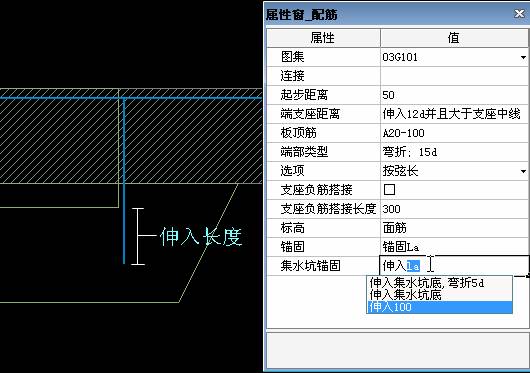Click the 集水坑锚固 input field
This screenshot has width=530, height=373.
point(454,266)
